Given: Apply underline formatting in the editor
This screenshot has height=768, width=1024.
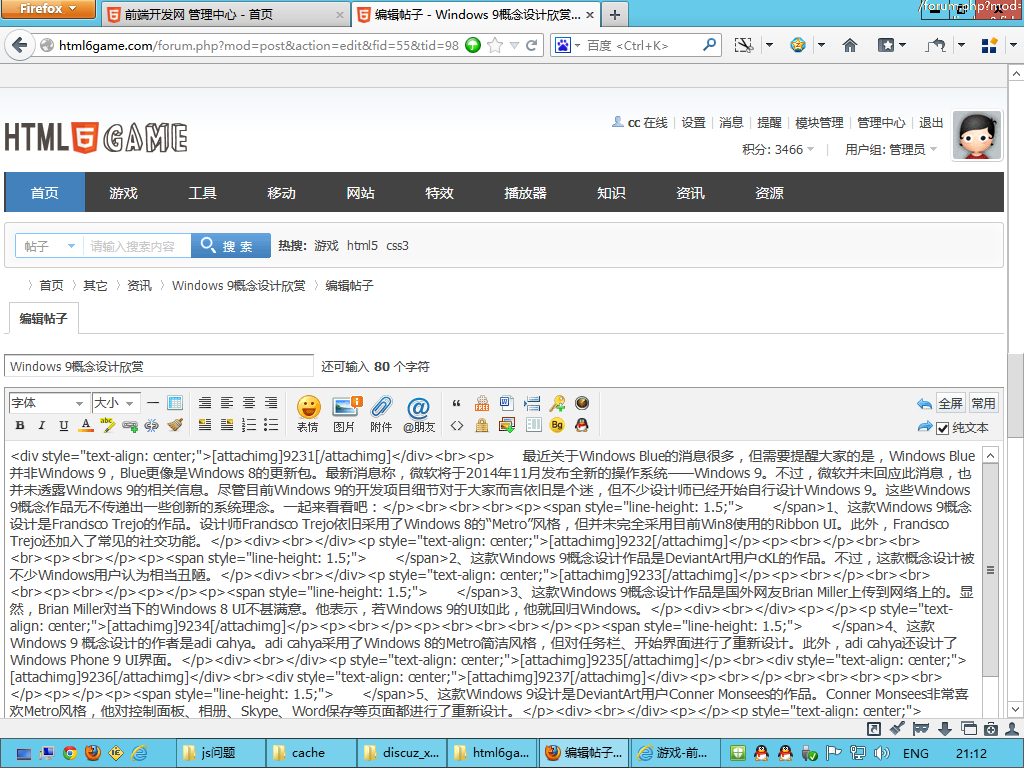Looking at the screenshot, I should [63, 426].
